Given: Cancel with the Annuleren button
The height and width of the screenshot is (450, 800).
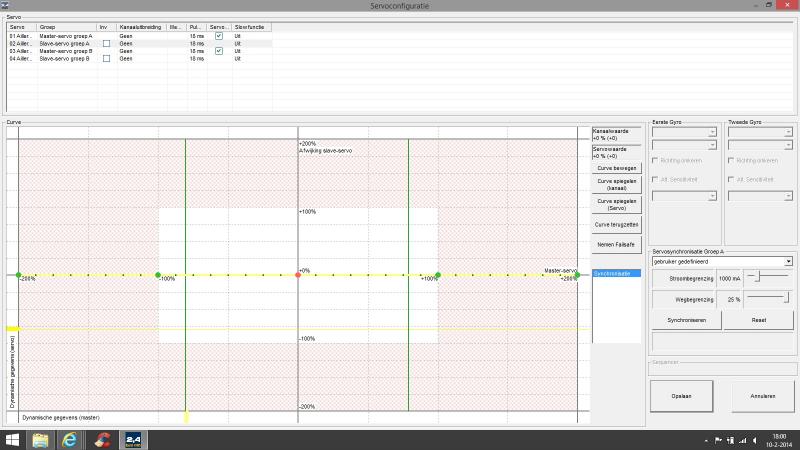Looking at the screenshot, I should 763,396.
